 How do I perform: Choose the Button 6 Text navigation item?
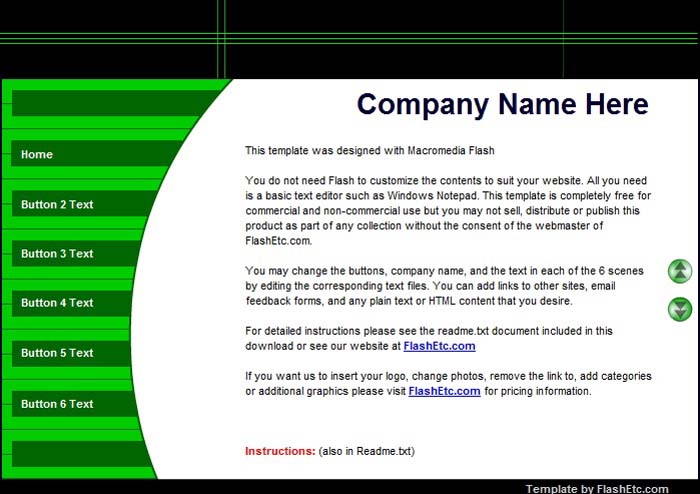click(57, 404)
